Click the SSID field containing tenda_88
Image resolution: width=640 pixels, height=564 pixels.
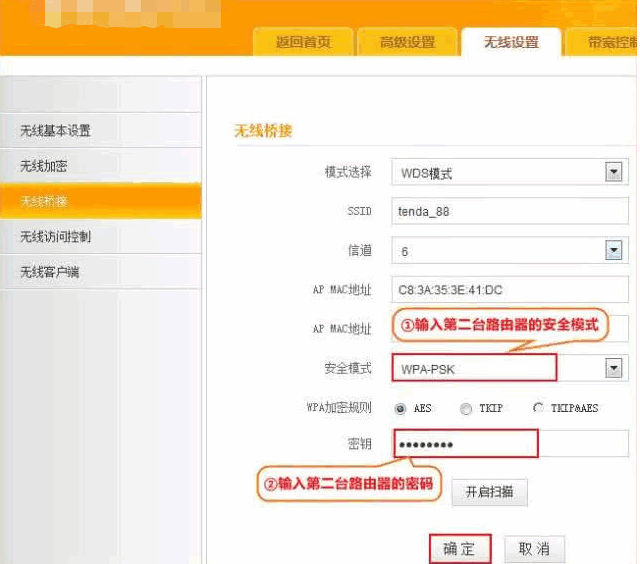508,212
